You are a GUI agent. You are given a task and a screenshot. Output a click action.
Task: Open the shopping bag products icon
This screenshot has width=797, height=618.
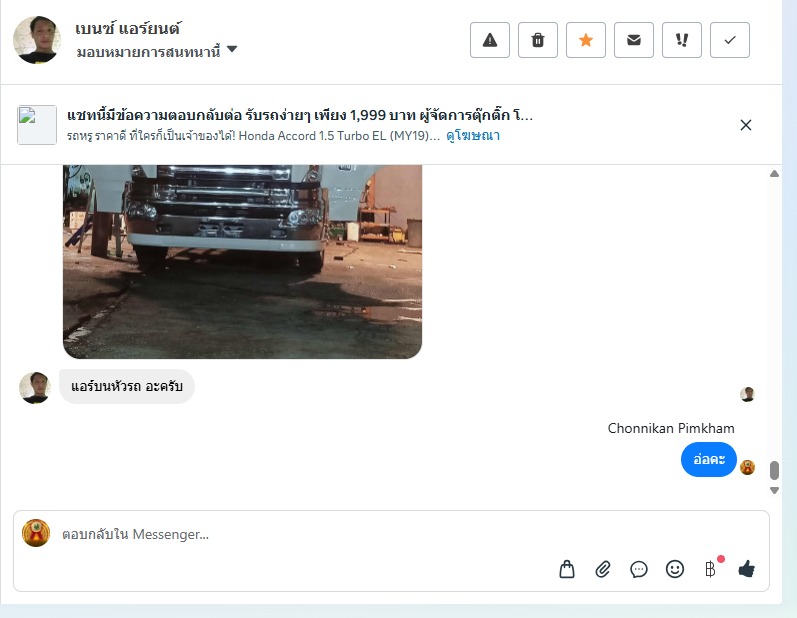pos(567,569)
